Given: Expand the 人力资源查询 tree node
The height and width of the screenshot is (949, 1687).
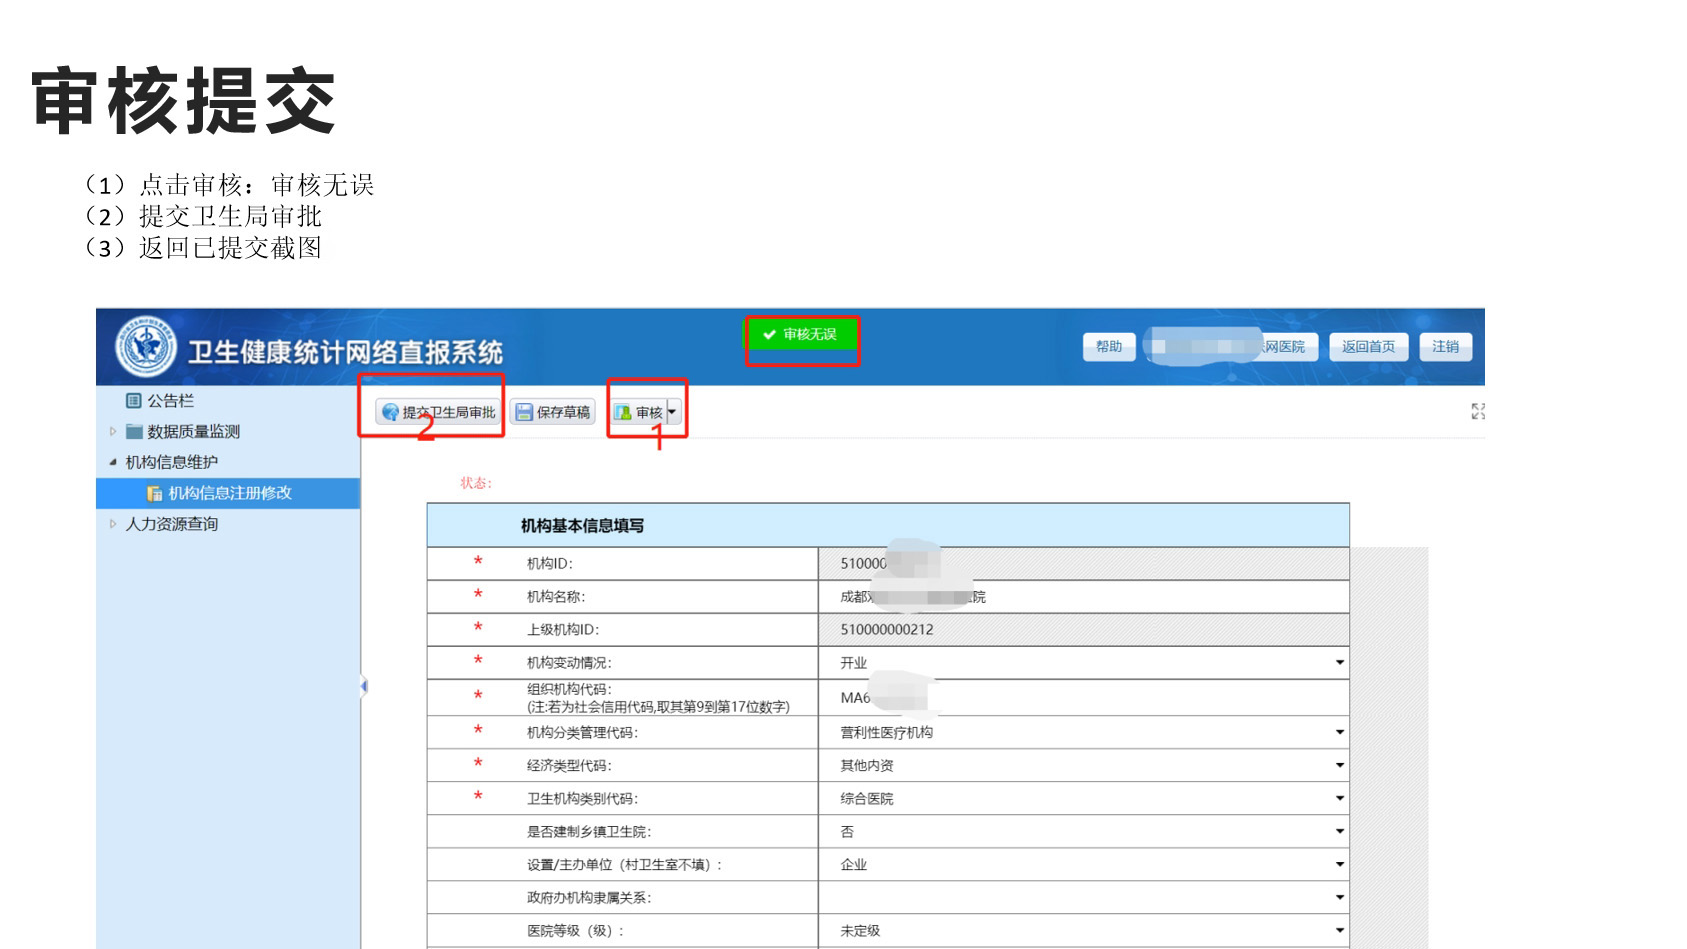Looking at the screenshot, I should pos(113,524).
